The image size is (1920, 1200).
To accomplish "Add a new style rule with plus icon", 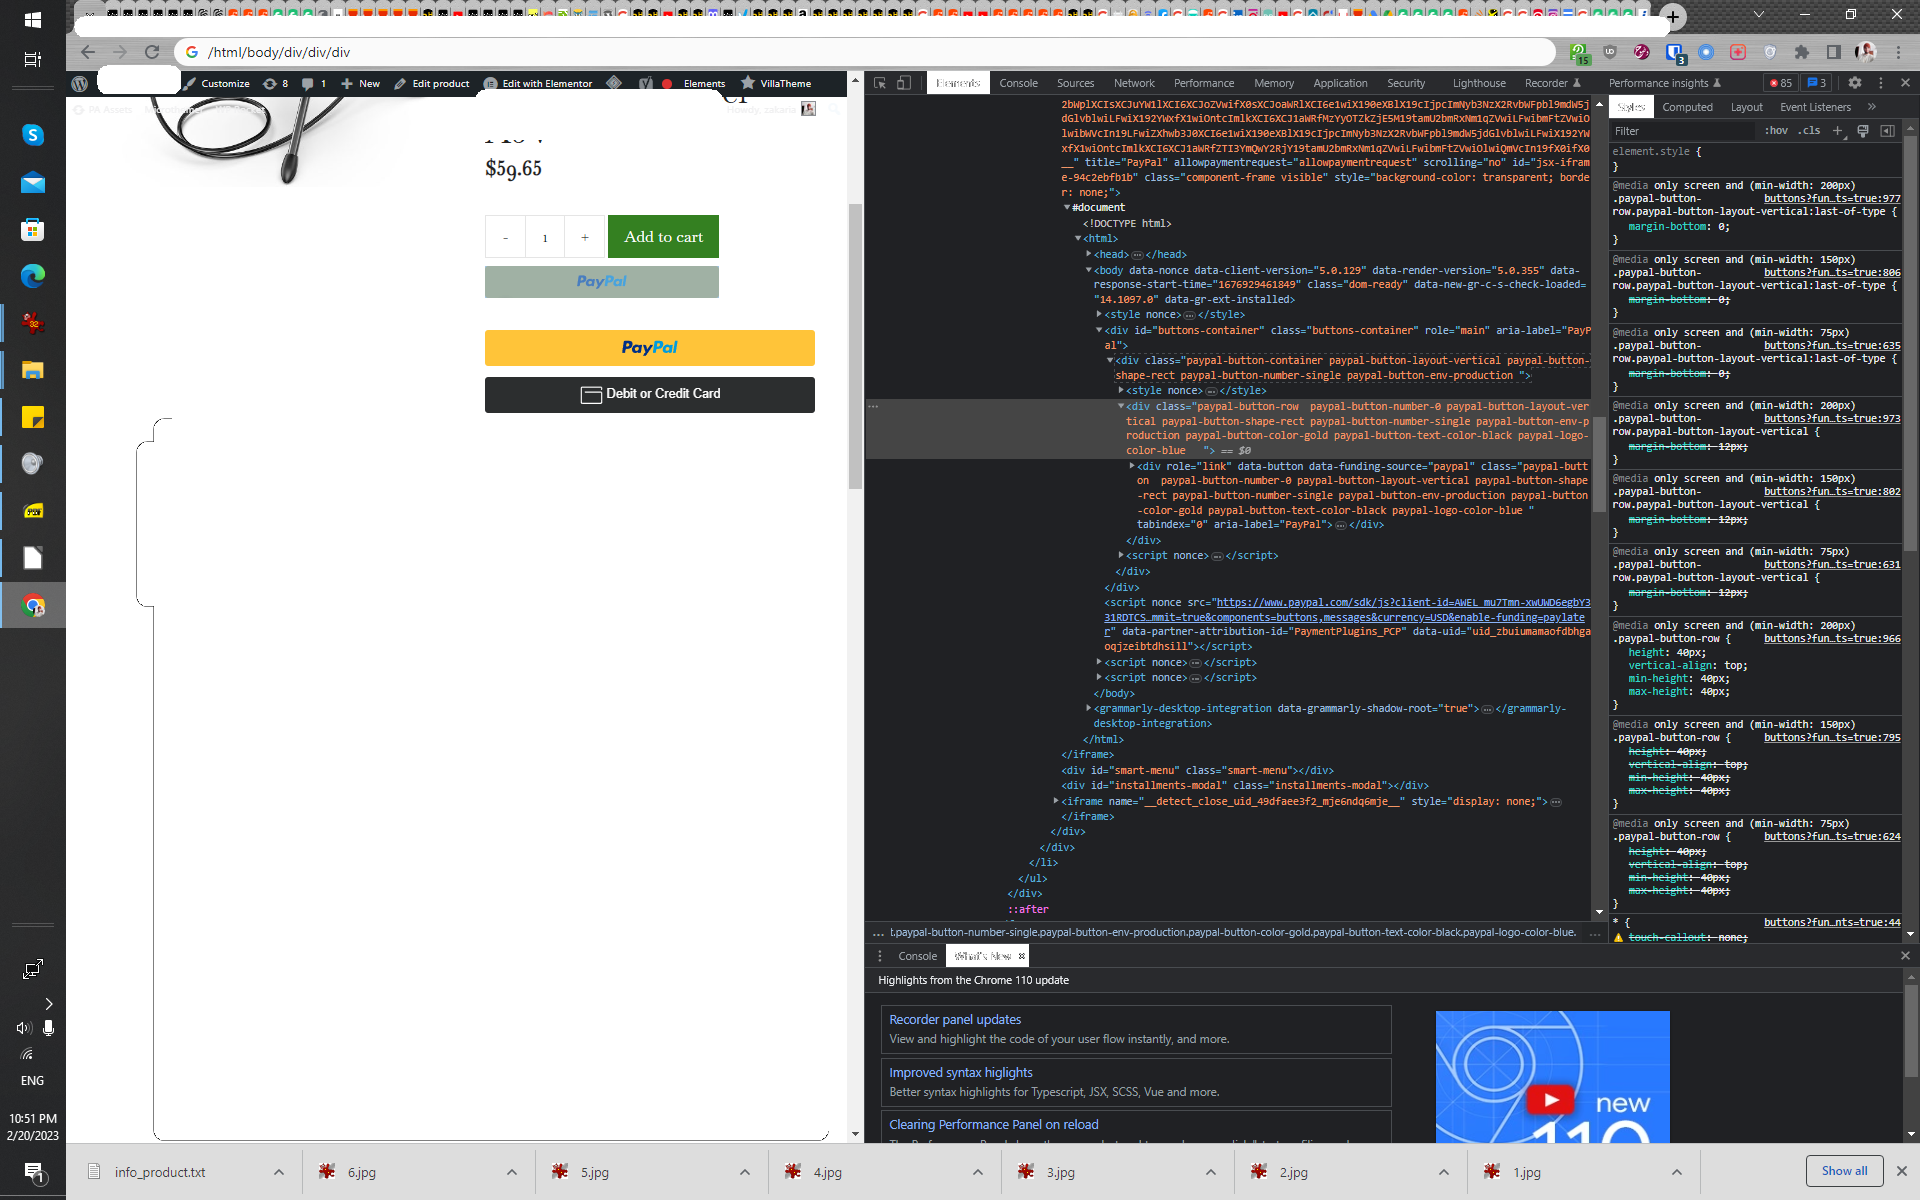I will pos(1837,131).
